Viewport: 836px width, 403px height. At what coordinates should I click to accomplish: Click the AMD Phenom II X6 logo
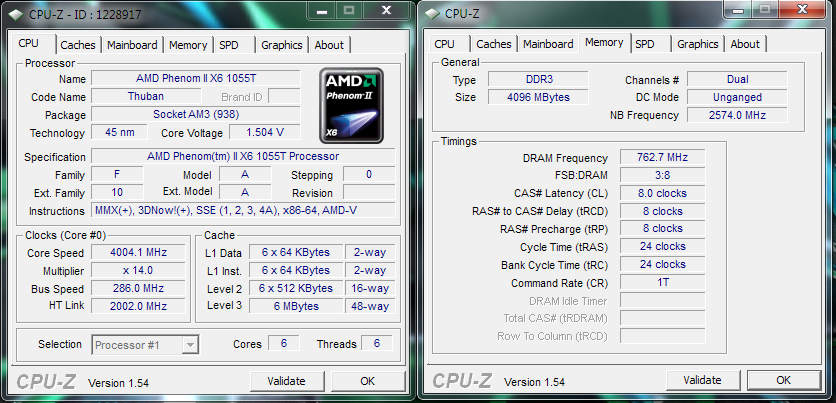tap(350, 105)
